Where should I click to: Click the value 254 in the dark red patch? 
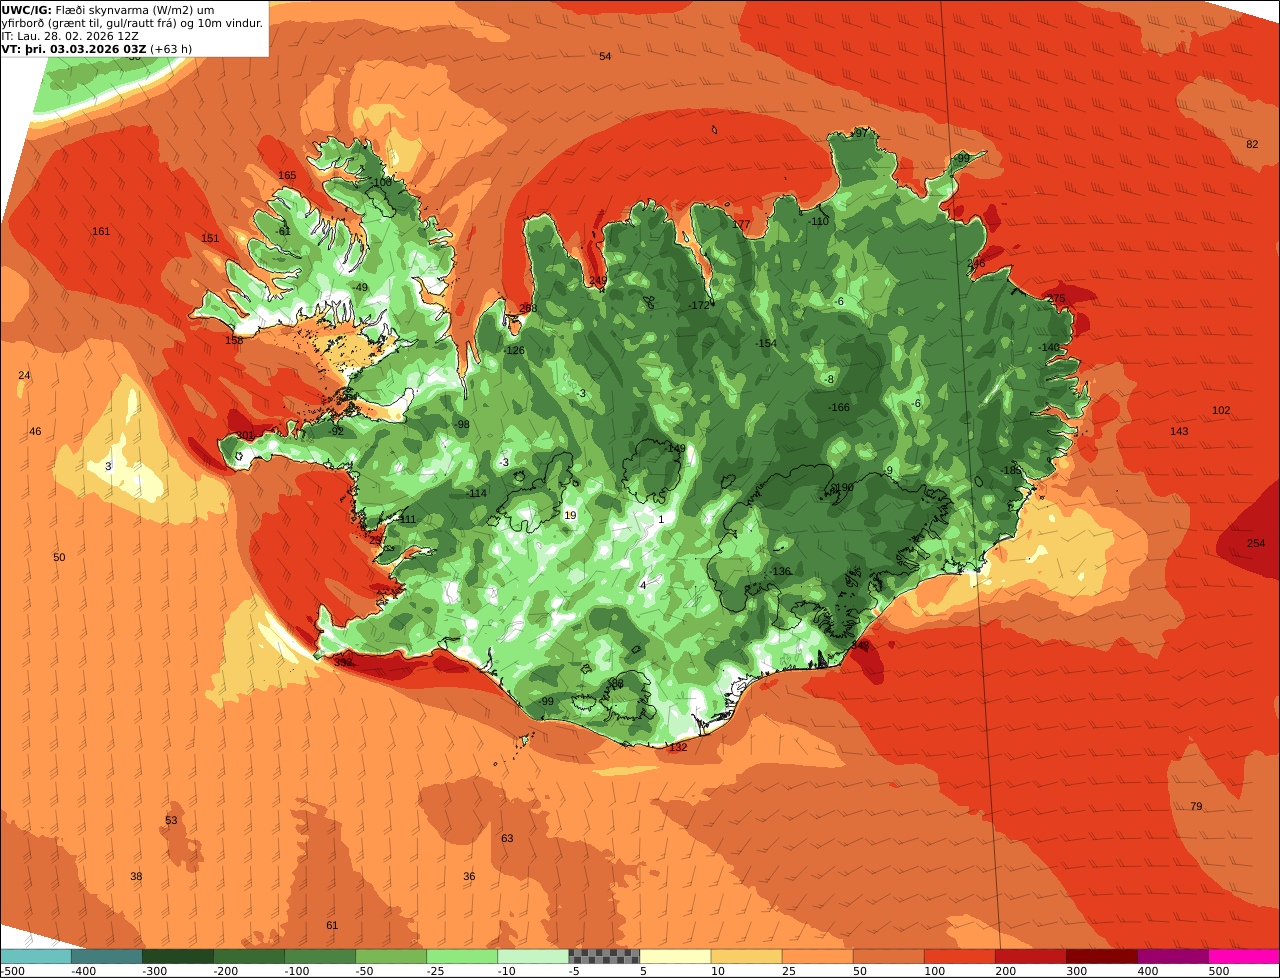coord(1256,543)
